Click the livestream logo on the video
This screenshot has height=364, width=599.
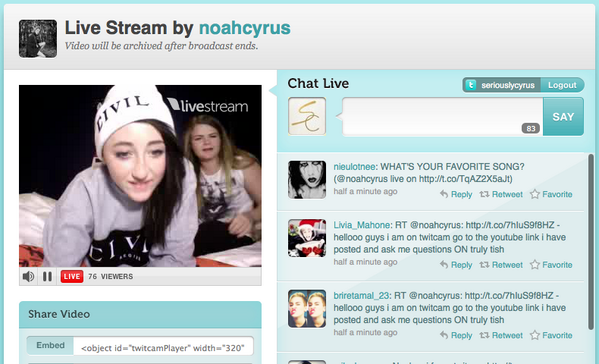pos(208,106)
